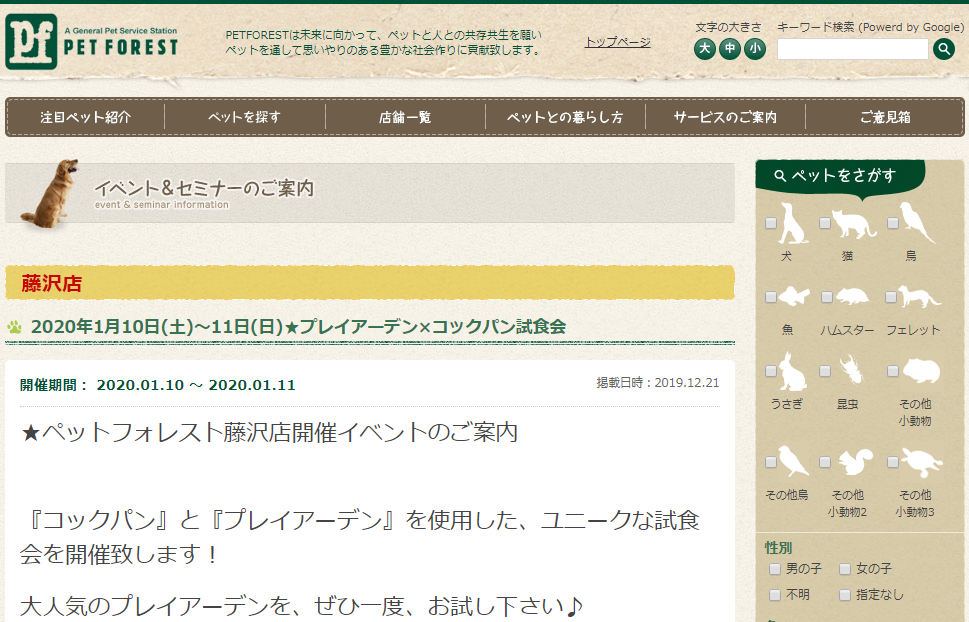
Task: Click the green search magnifier button
Action: [944, 48]
